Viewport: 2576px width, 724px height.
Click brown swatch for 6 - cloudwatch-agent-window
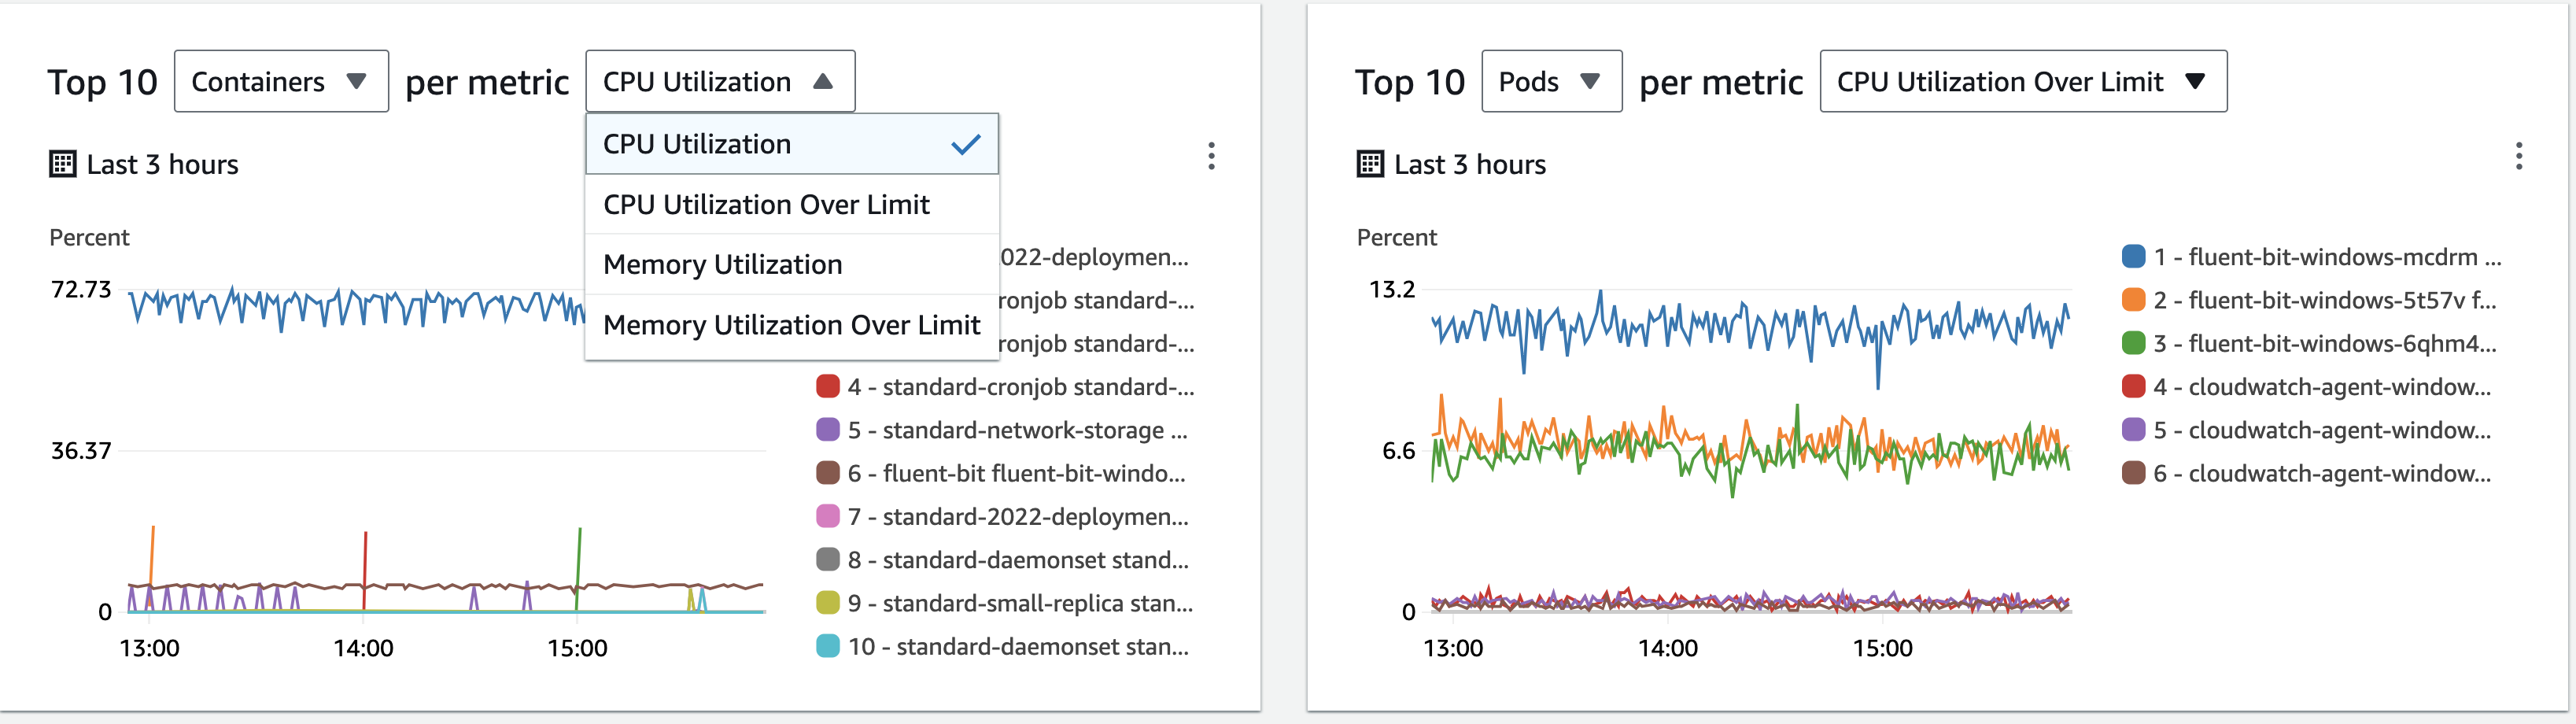click(x=2134, y=472)
